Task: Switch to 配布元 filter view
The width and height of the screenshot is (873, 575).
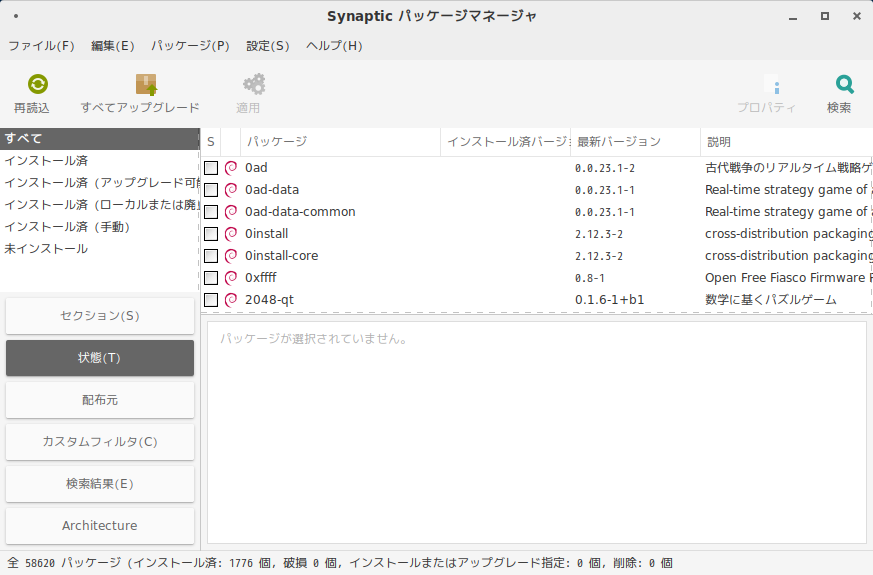Action: point(100,400)
